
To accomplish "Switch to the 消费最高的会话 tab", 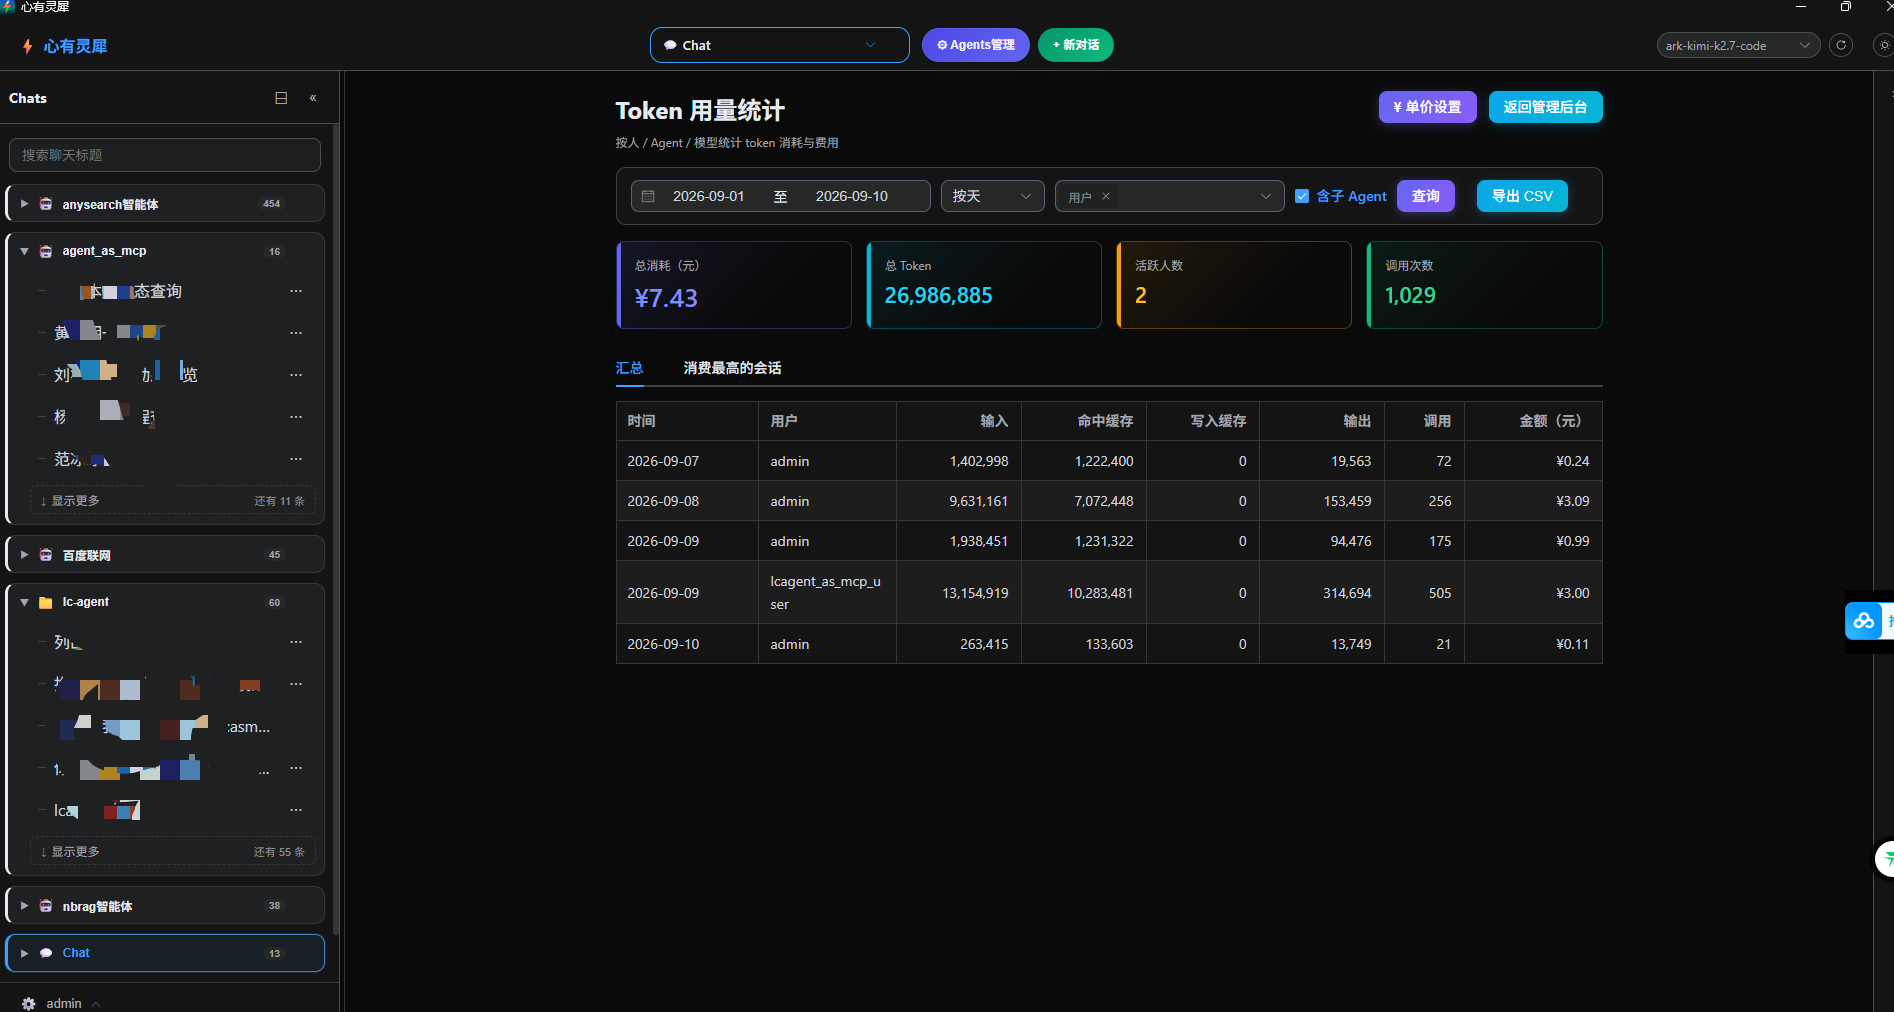I will (732, 368).
